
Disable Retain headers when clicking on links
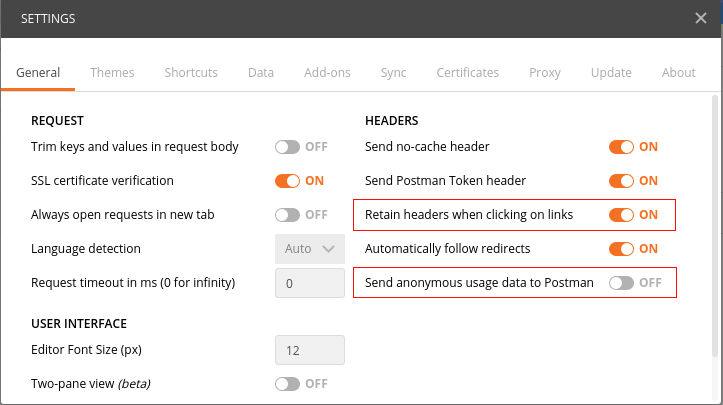click(622, 215)
